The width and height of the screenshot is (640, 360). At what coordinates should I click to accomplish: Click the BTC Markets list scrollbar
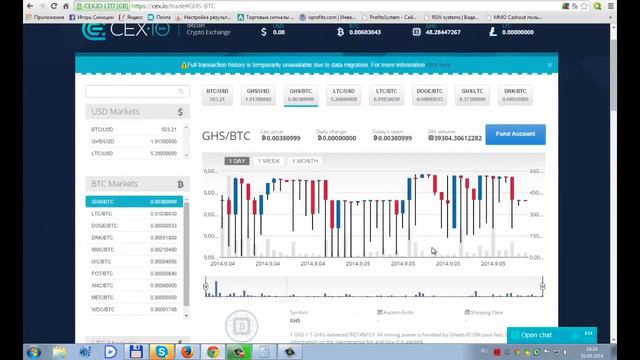click(187, 254)
